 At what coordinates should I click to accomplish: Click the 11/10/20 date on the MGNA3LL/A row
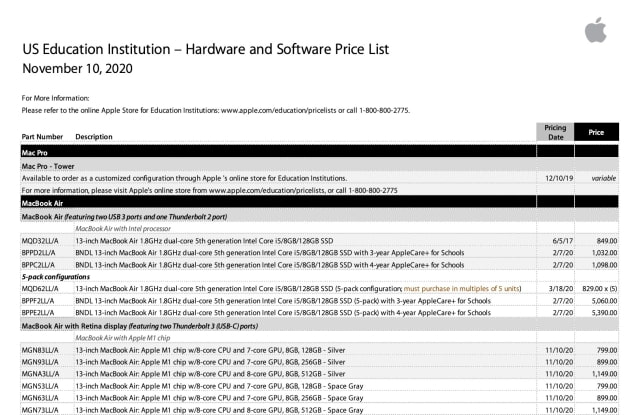[559, 374]
